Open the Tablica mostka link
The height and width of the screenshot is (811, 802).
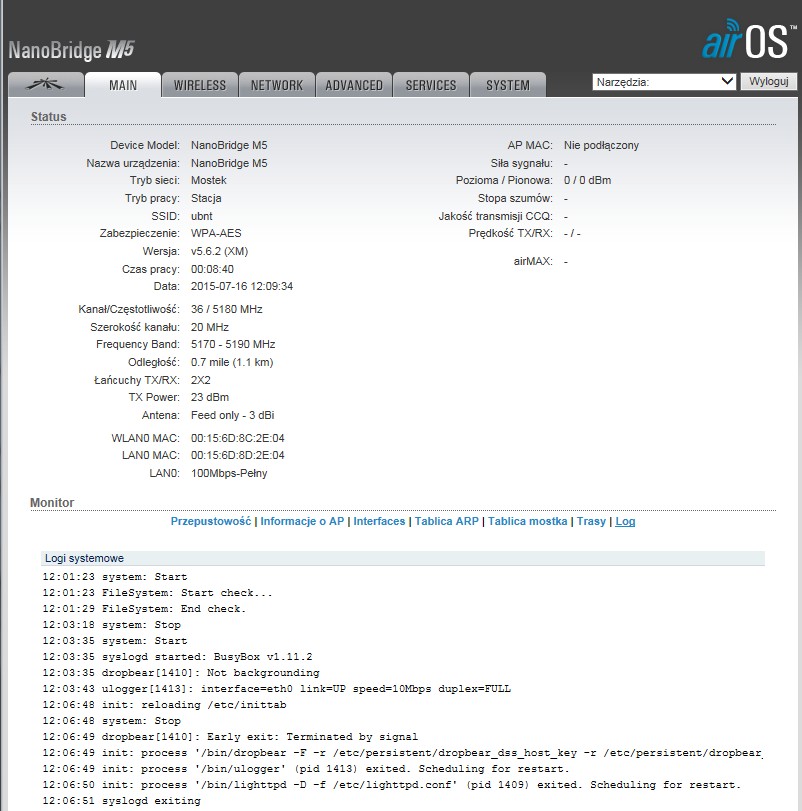527,521
